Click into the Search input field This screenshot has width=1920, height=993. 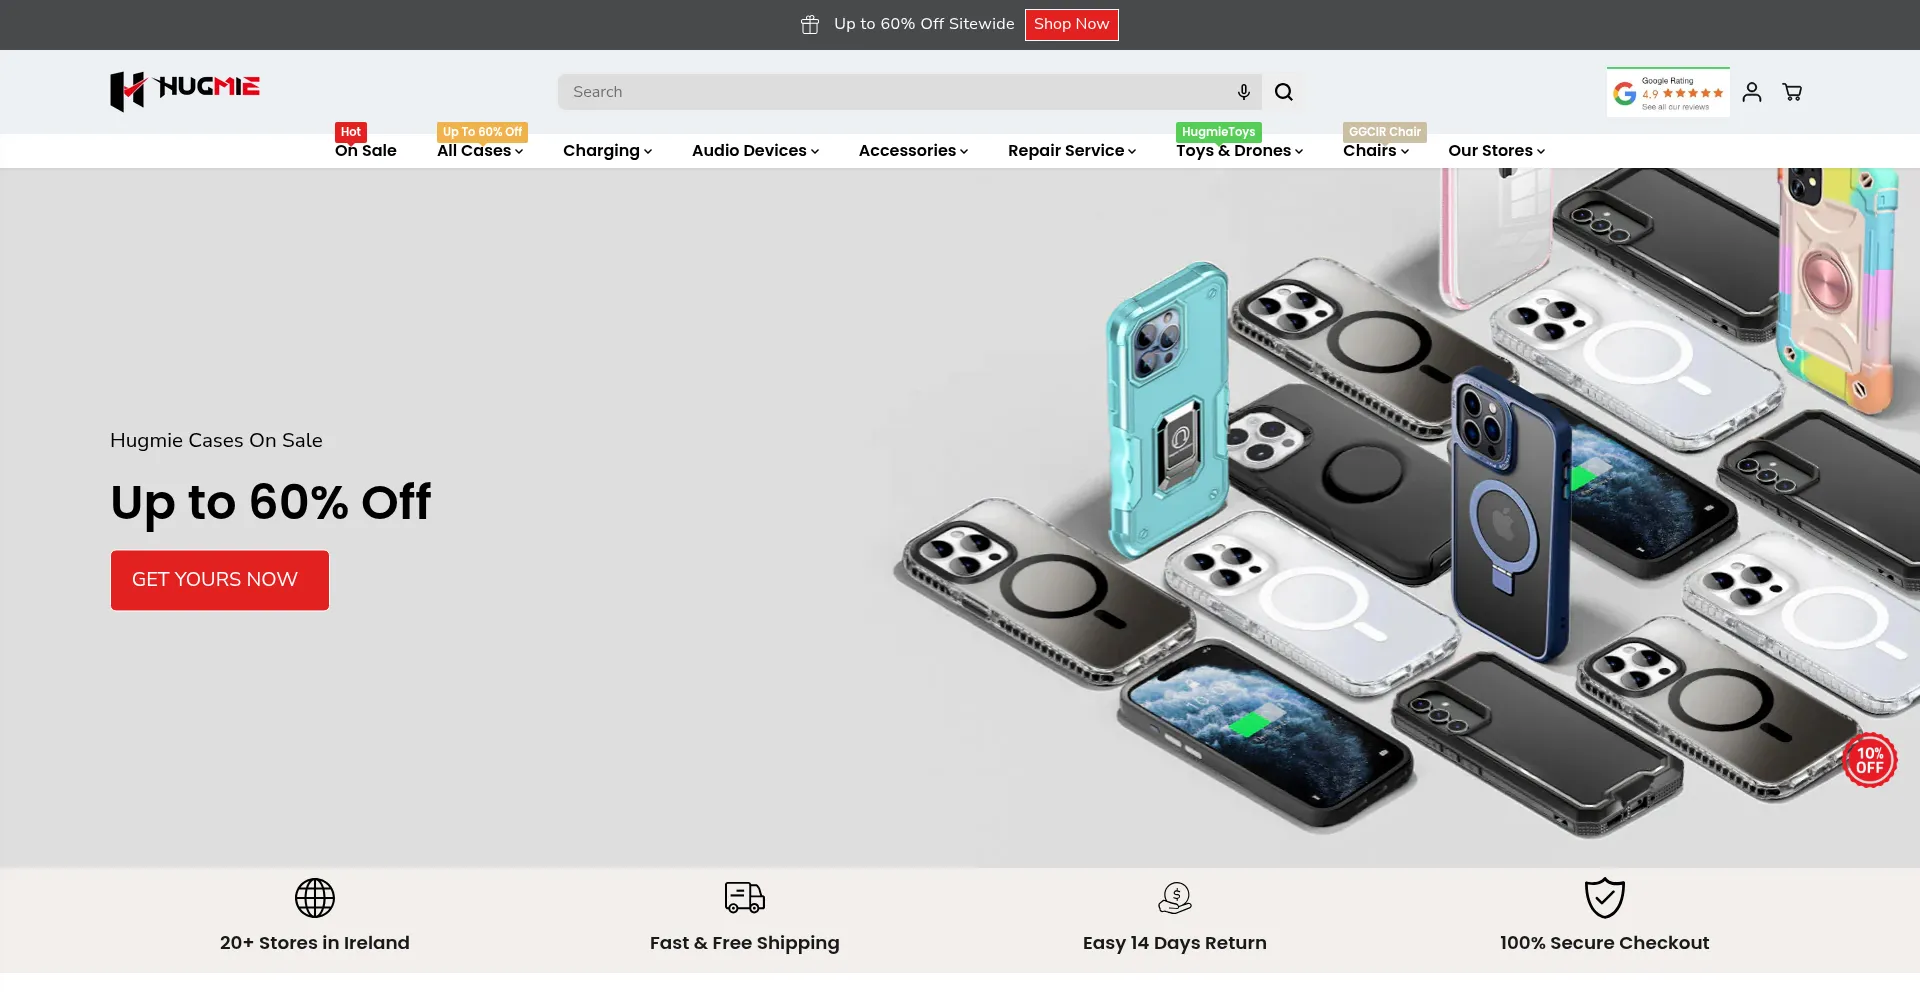click(x=895, y=92)
